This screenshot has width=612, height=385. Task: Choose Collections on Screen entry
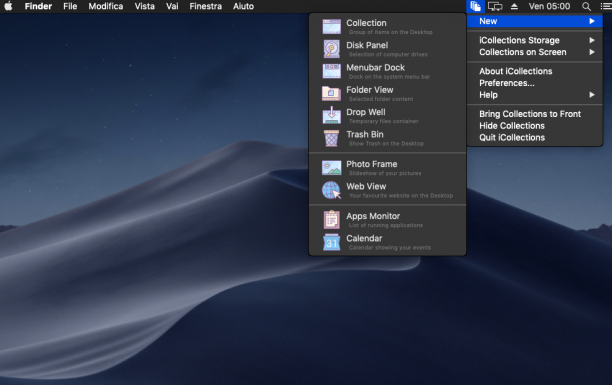tap(535, 52)
